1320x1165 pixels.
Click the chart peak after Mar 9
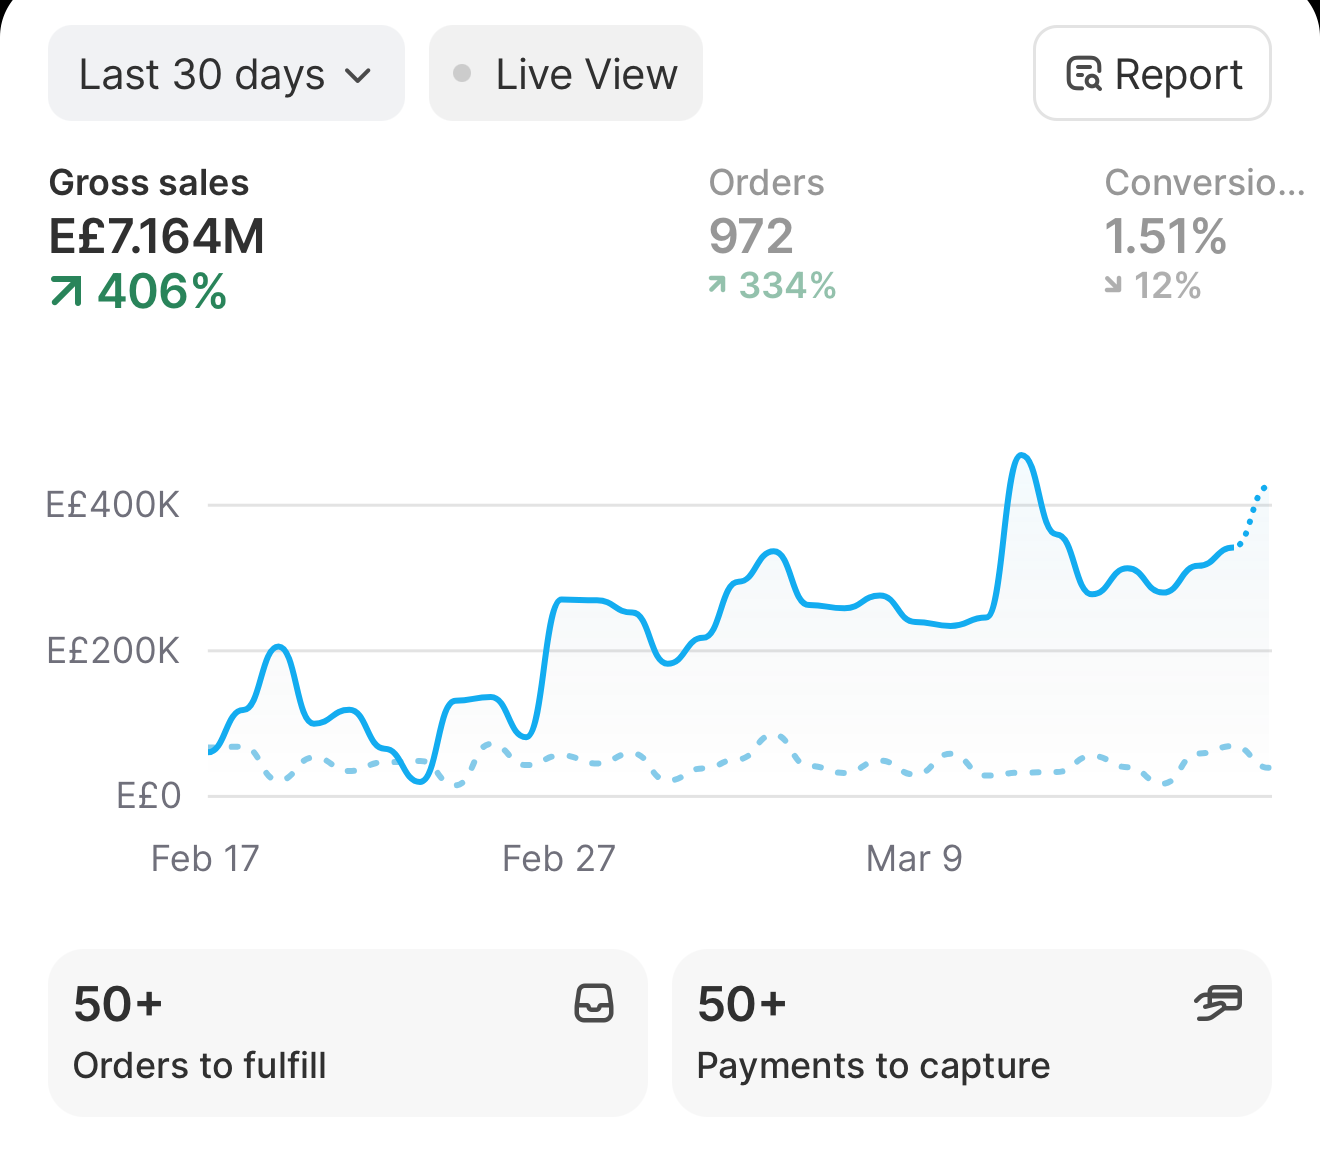1021,456
